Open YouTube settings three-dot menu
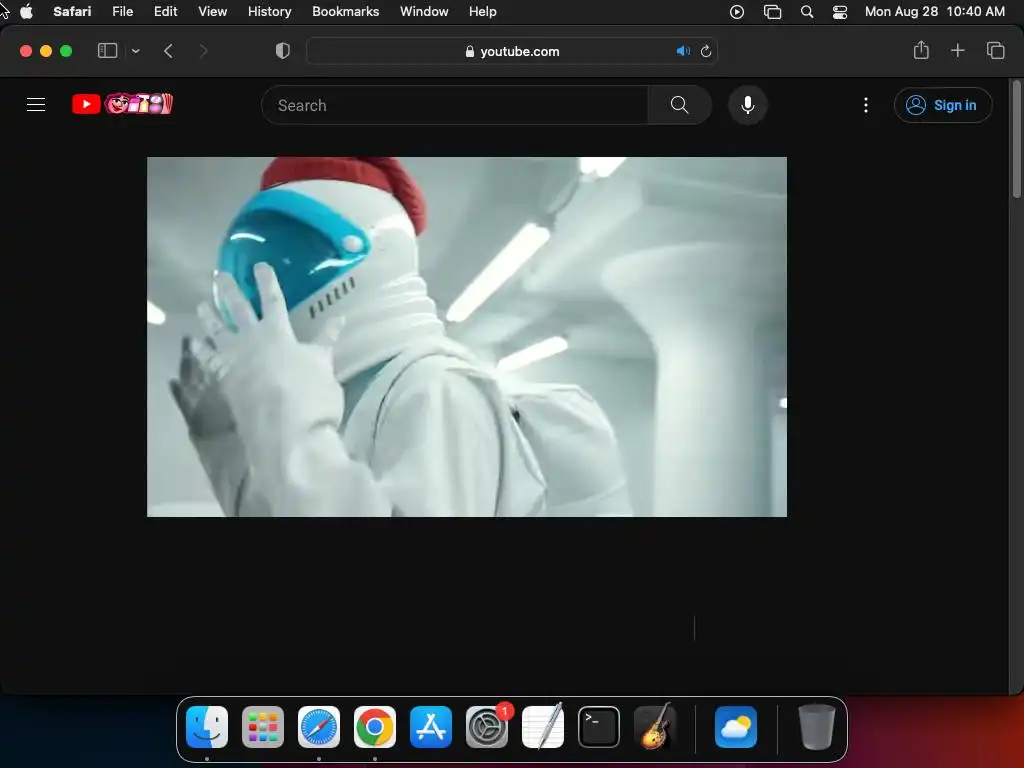The height and width of the screenshot is (768, 1024). (x=866, y=105)
